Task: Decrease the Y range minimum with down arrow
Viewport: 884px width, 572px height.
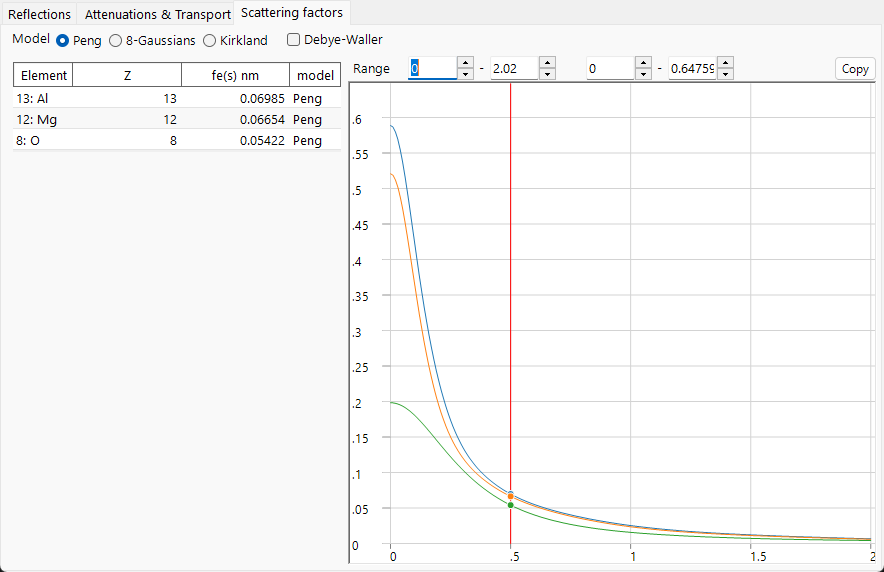Action: tap(643, 74)
